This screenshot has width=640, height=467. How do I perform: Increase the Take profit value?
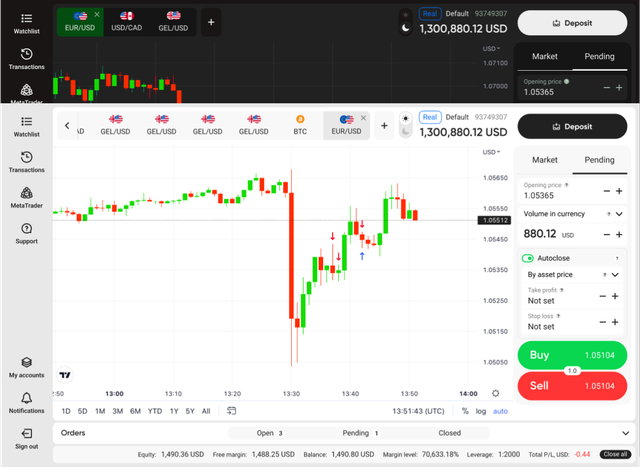click(x=615, y=296)
